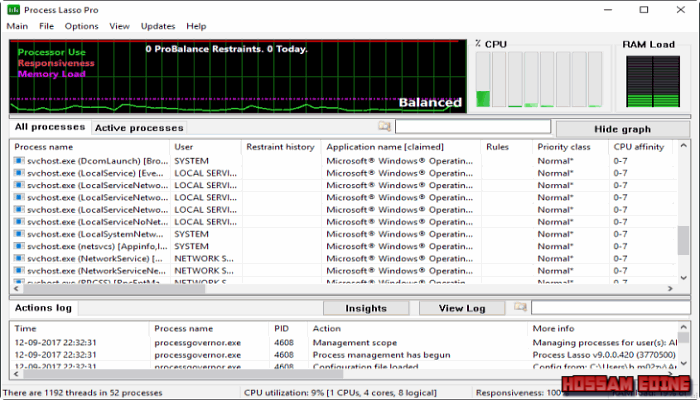The height and width of the screenshot is (400, 700).
Task: Sort by Priority class column
Action: (x=570, y=147)
